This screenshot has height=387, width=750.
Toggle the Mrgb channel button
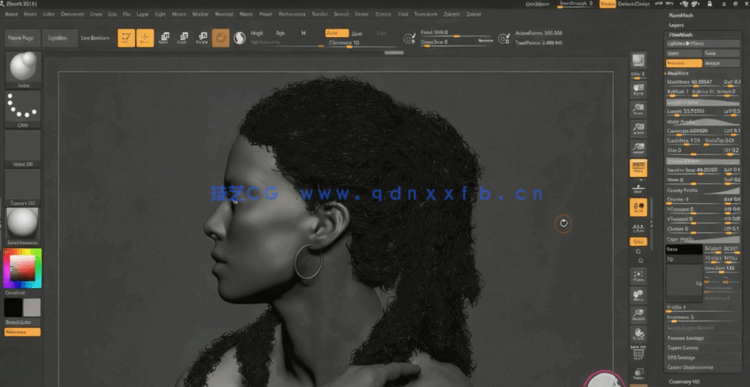click(257, 33)
